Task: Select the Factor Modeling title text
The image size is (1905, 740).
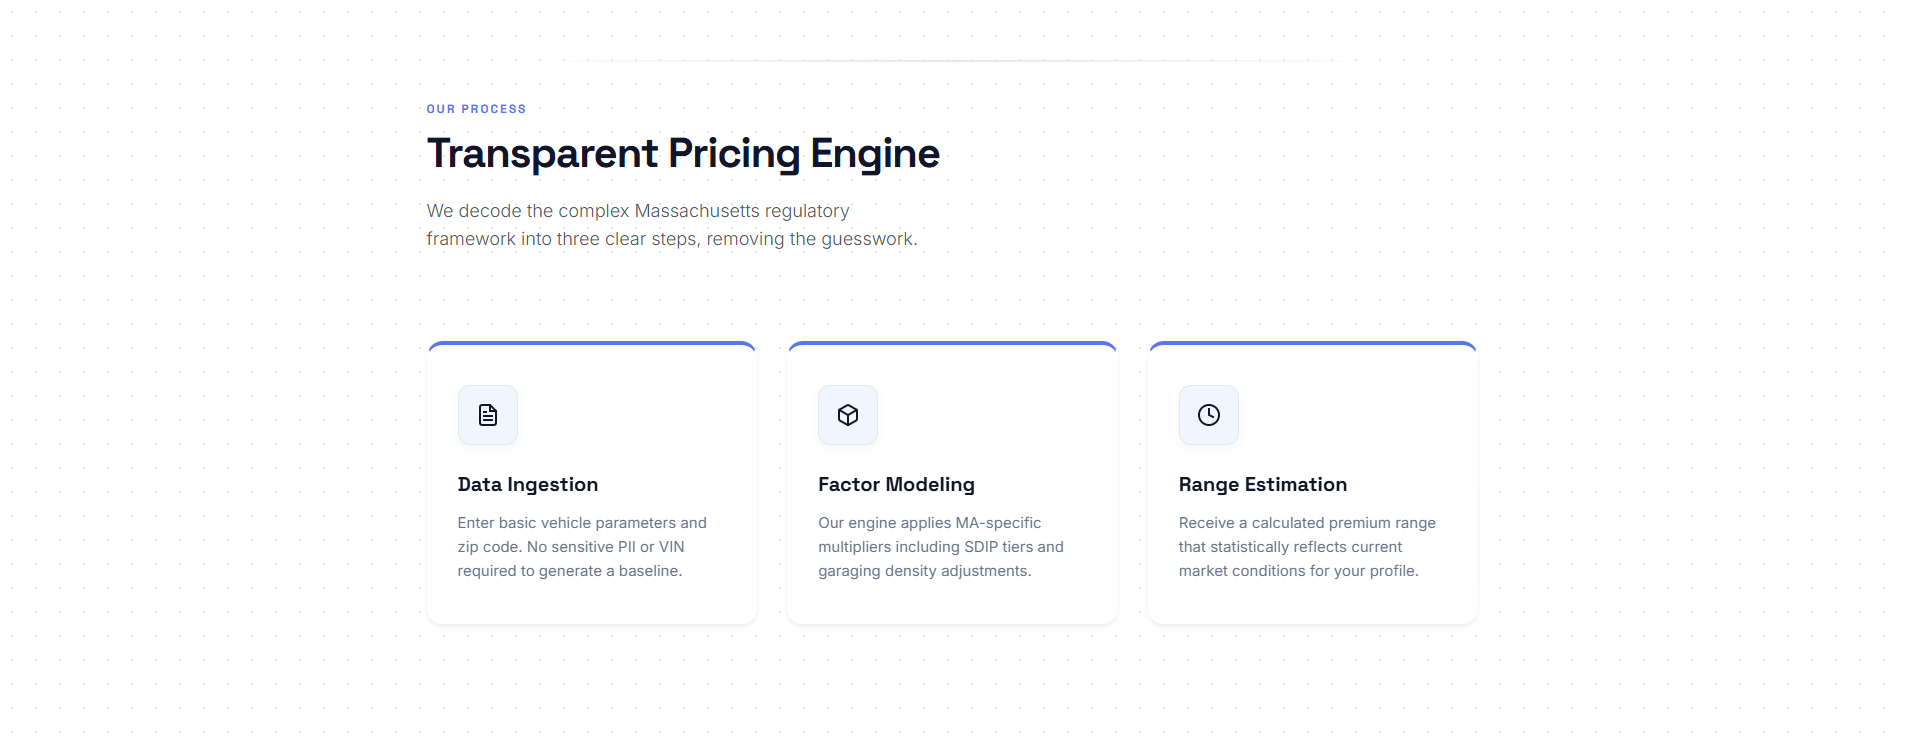Action: (x=896, y=485)
